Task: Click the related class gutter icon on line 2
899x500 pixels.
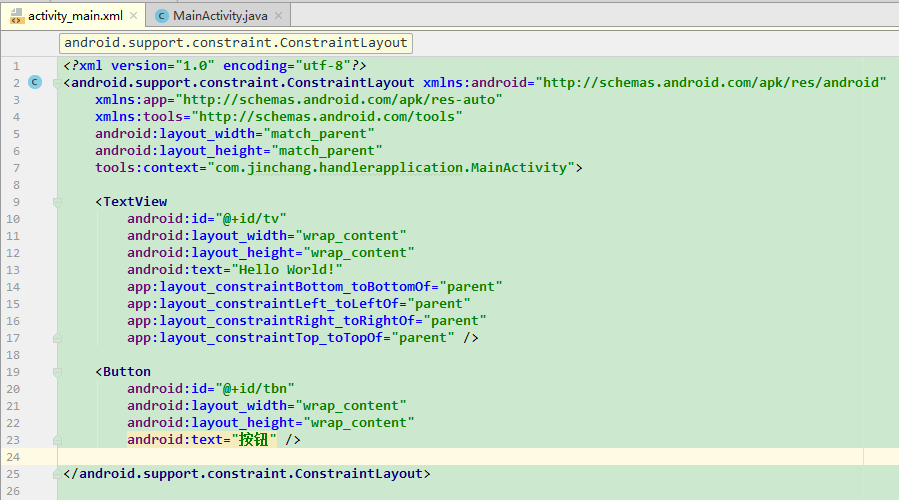Action: pos(35,82)
